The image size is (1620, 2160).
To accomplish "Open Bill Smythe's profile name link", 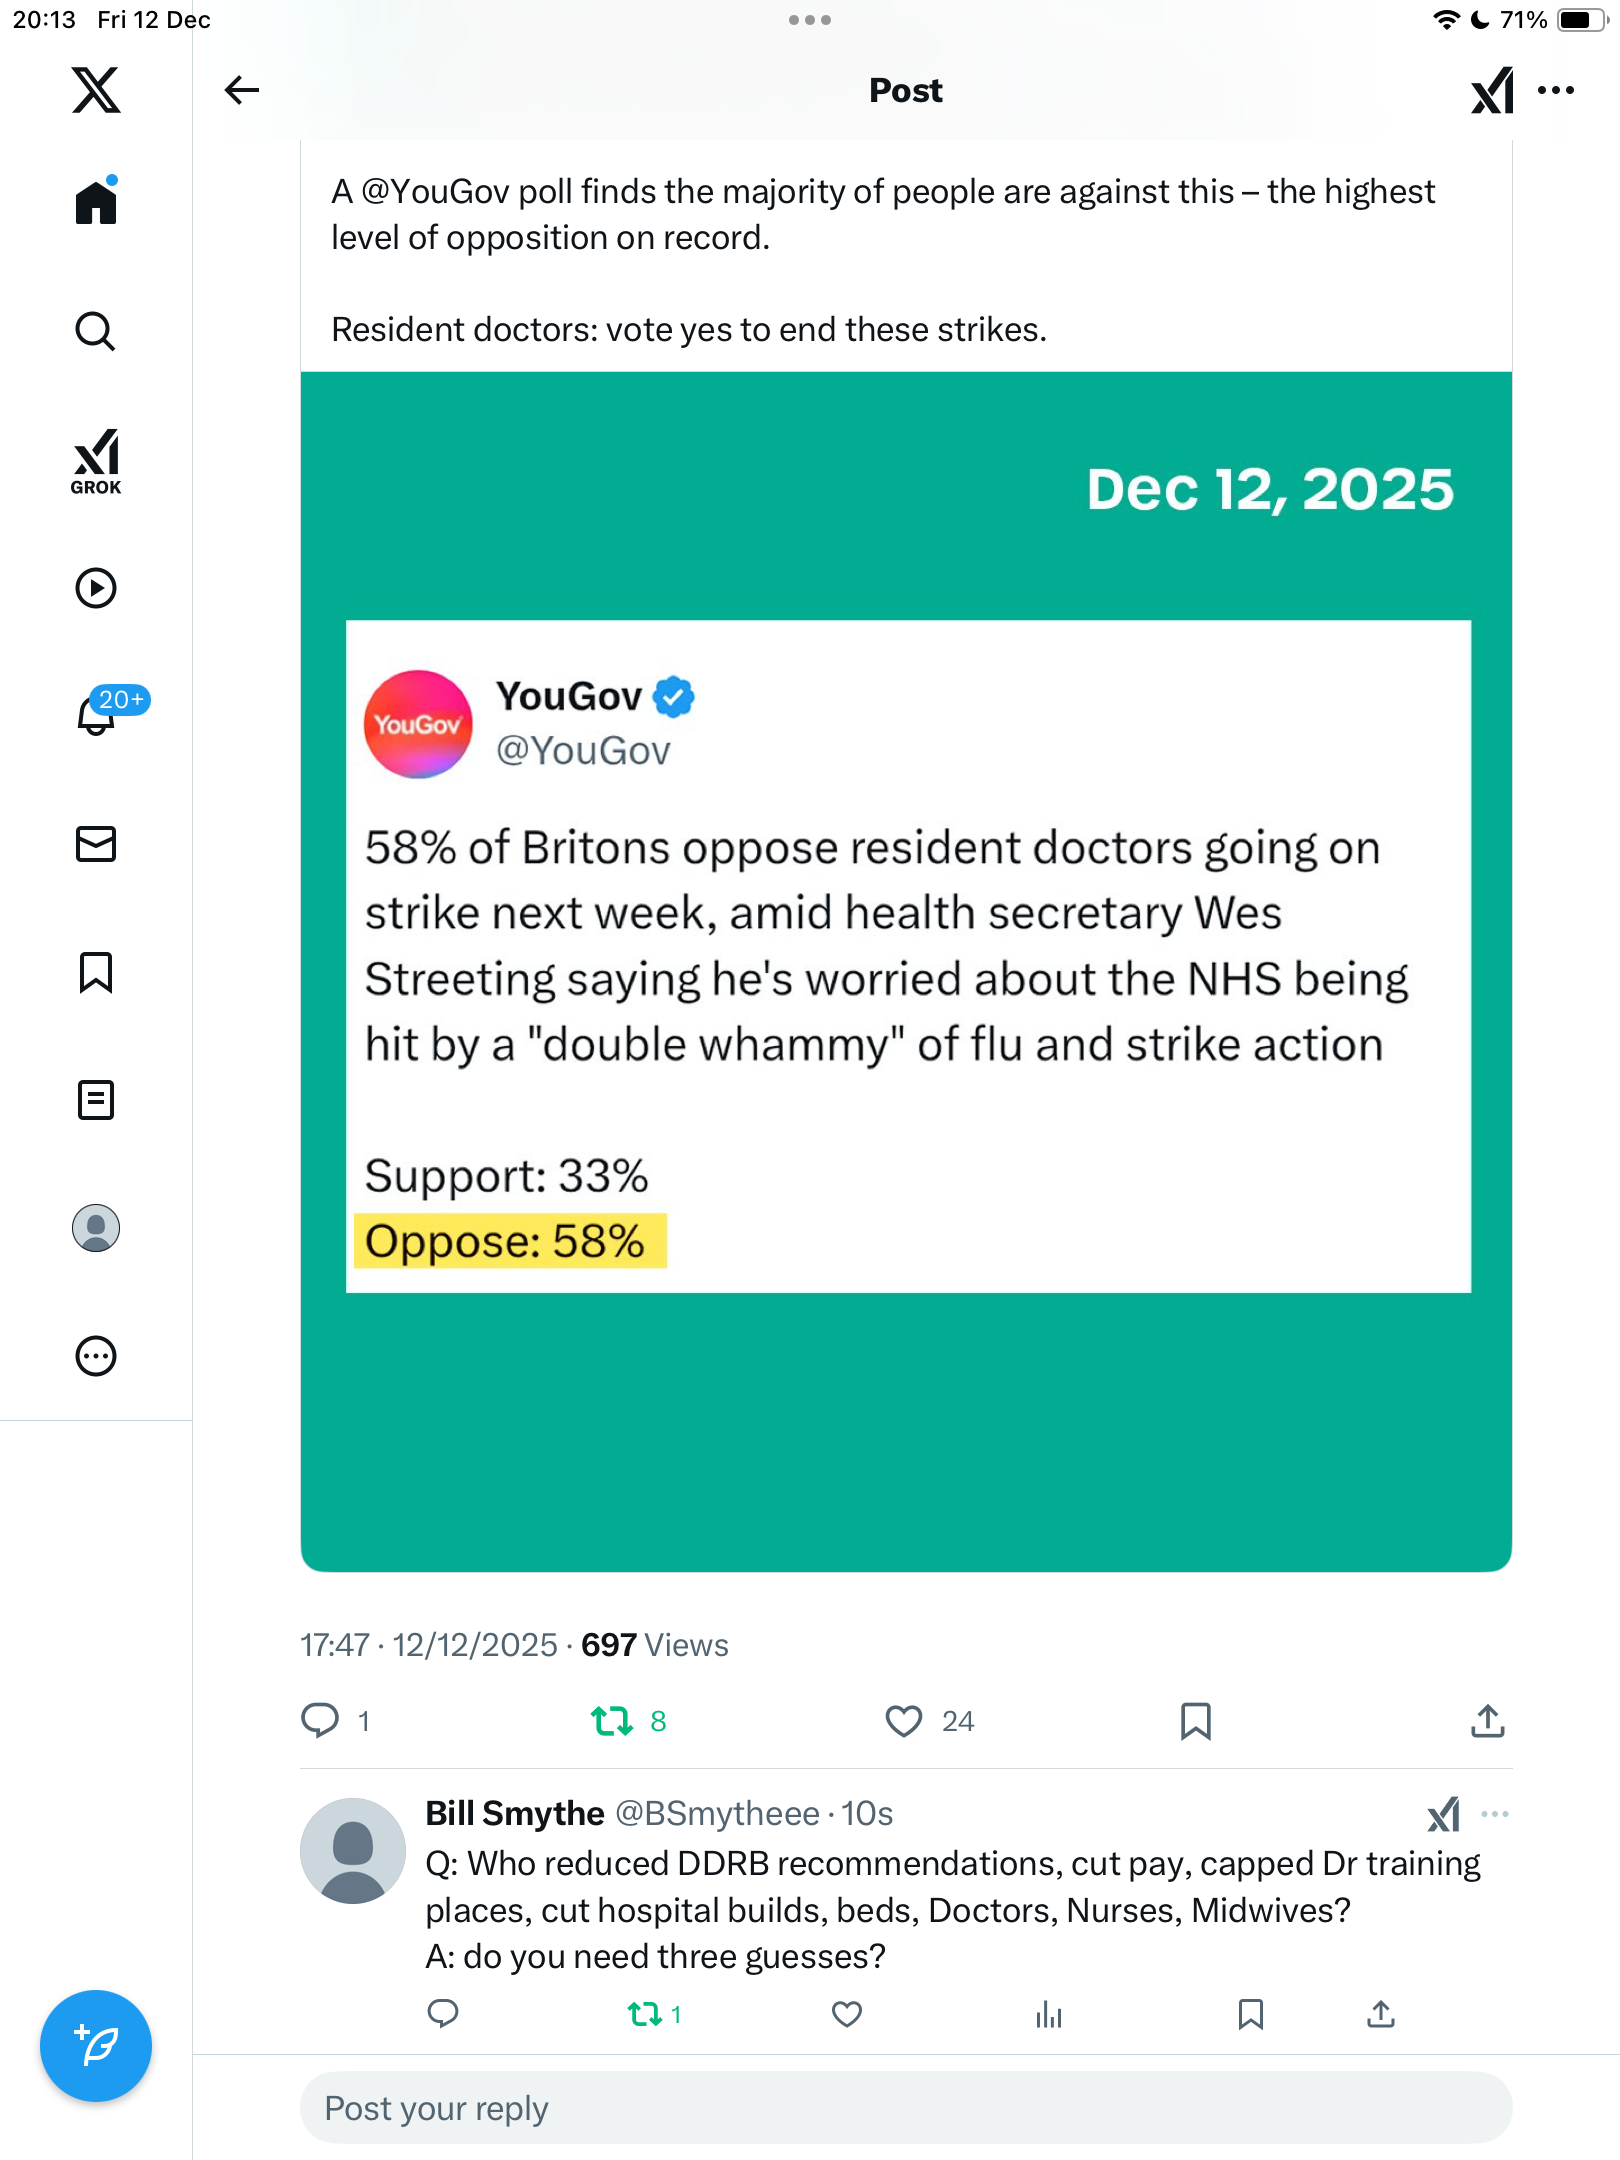I will coord(515,1813).
